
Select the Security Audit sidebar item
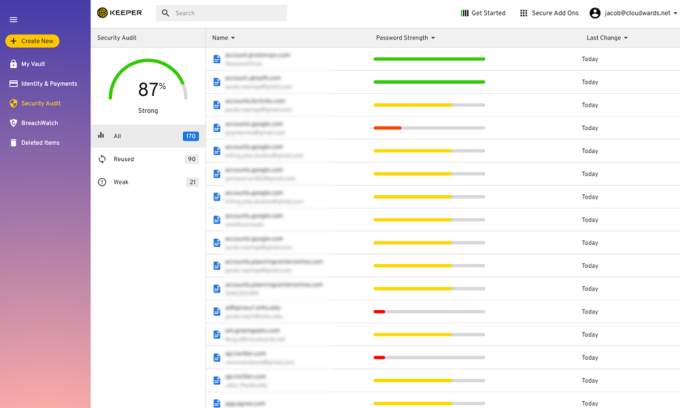[x=43, y=103]
